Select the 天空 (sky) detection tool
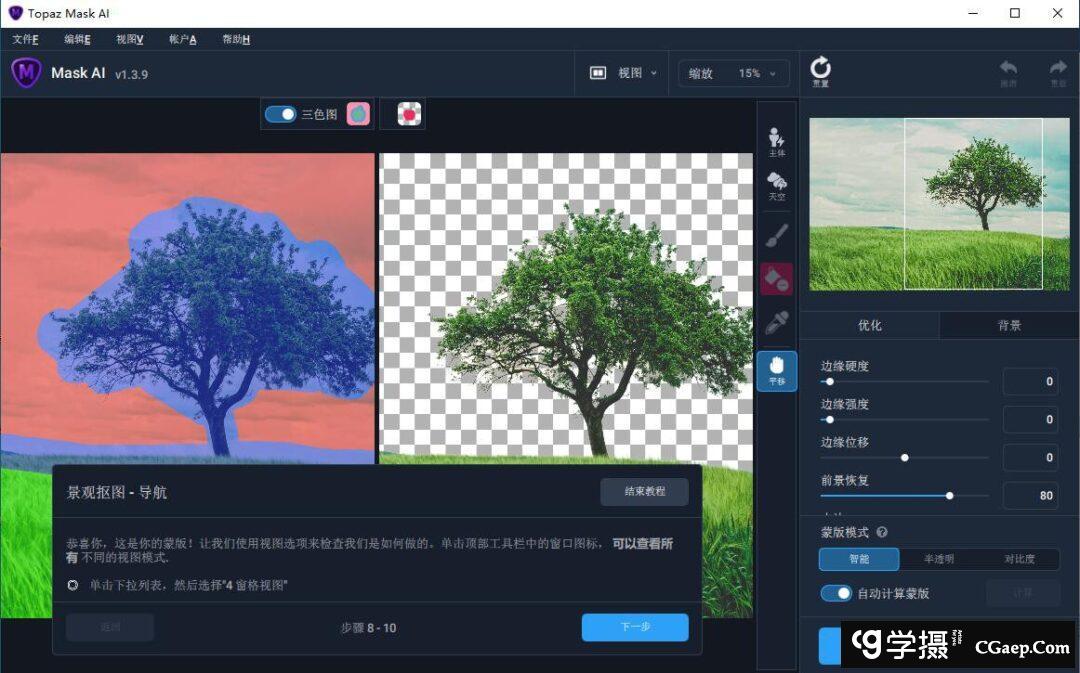The image size is (1080, 673). pos(776,186)
